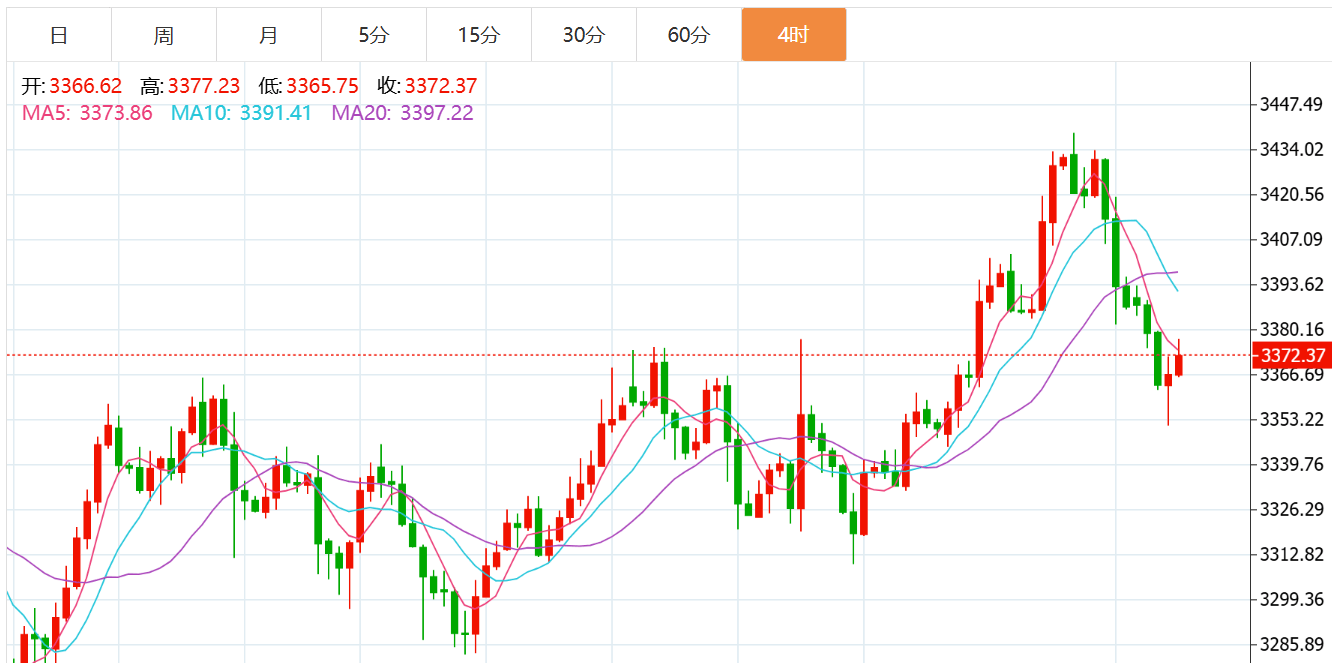Click the MA5 value 3373.86
The height and width of the screenshot is (663, 1332).
tap(116, 113)
